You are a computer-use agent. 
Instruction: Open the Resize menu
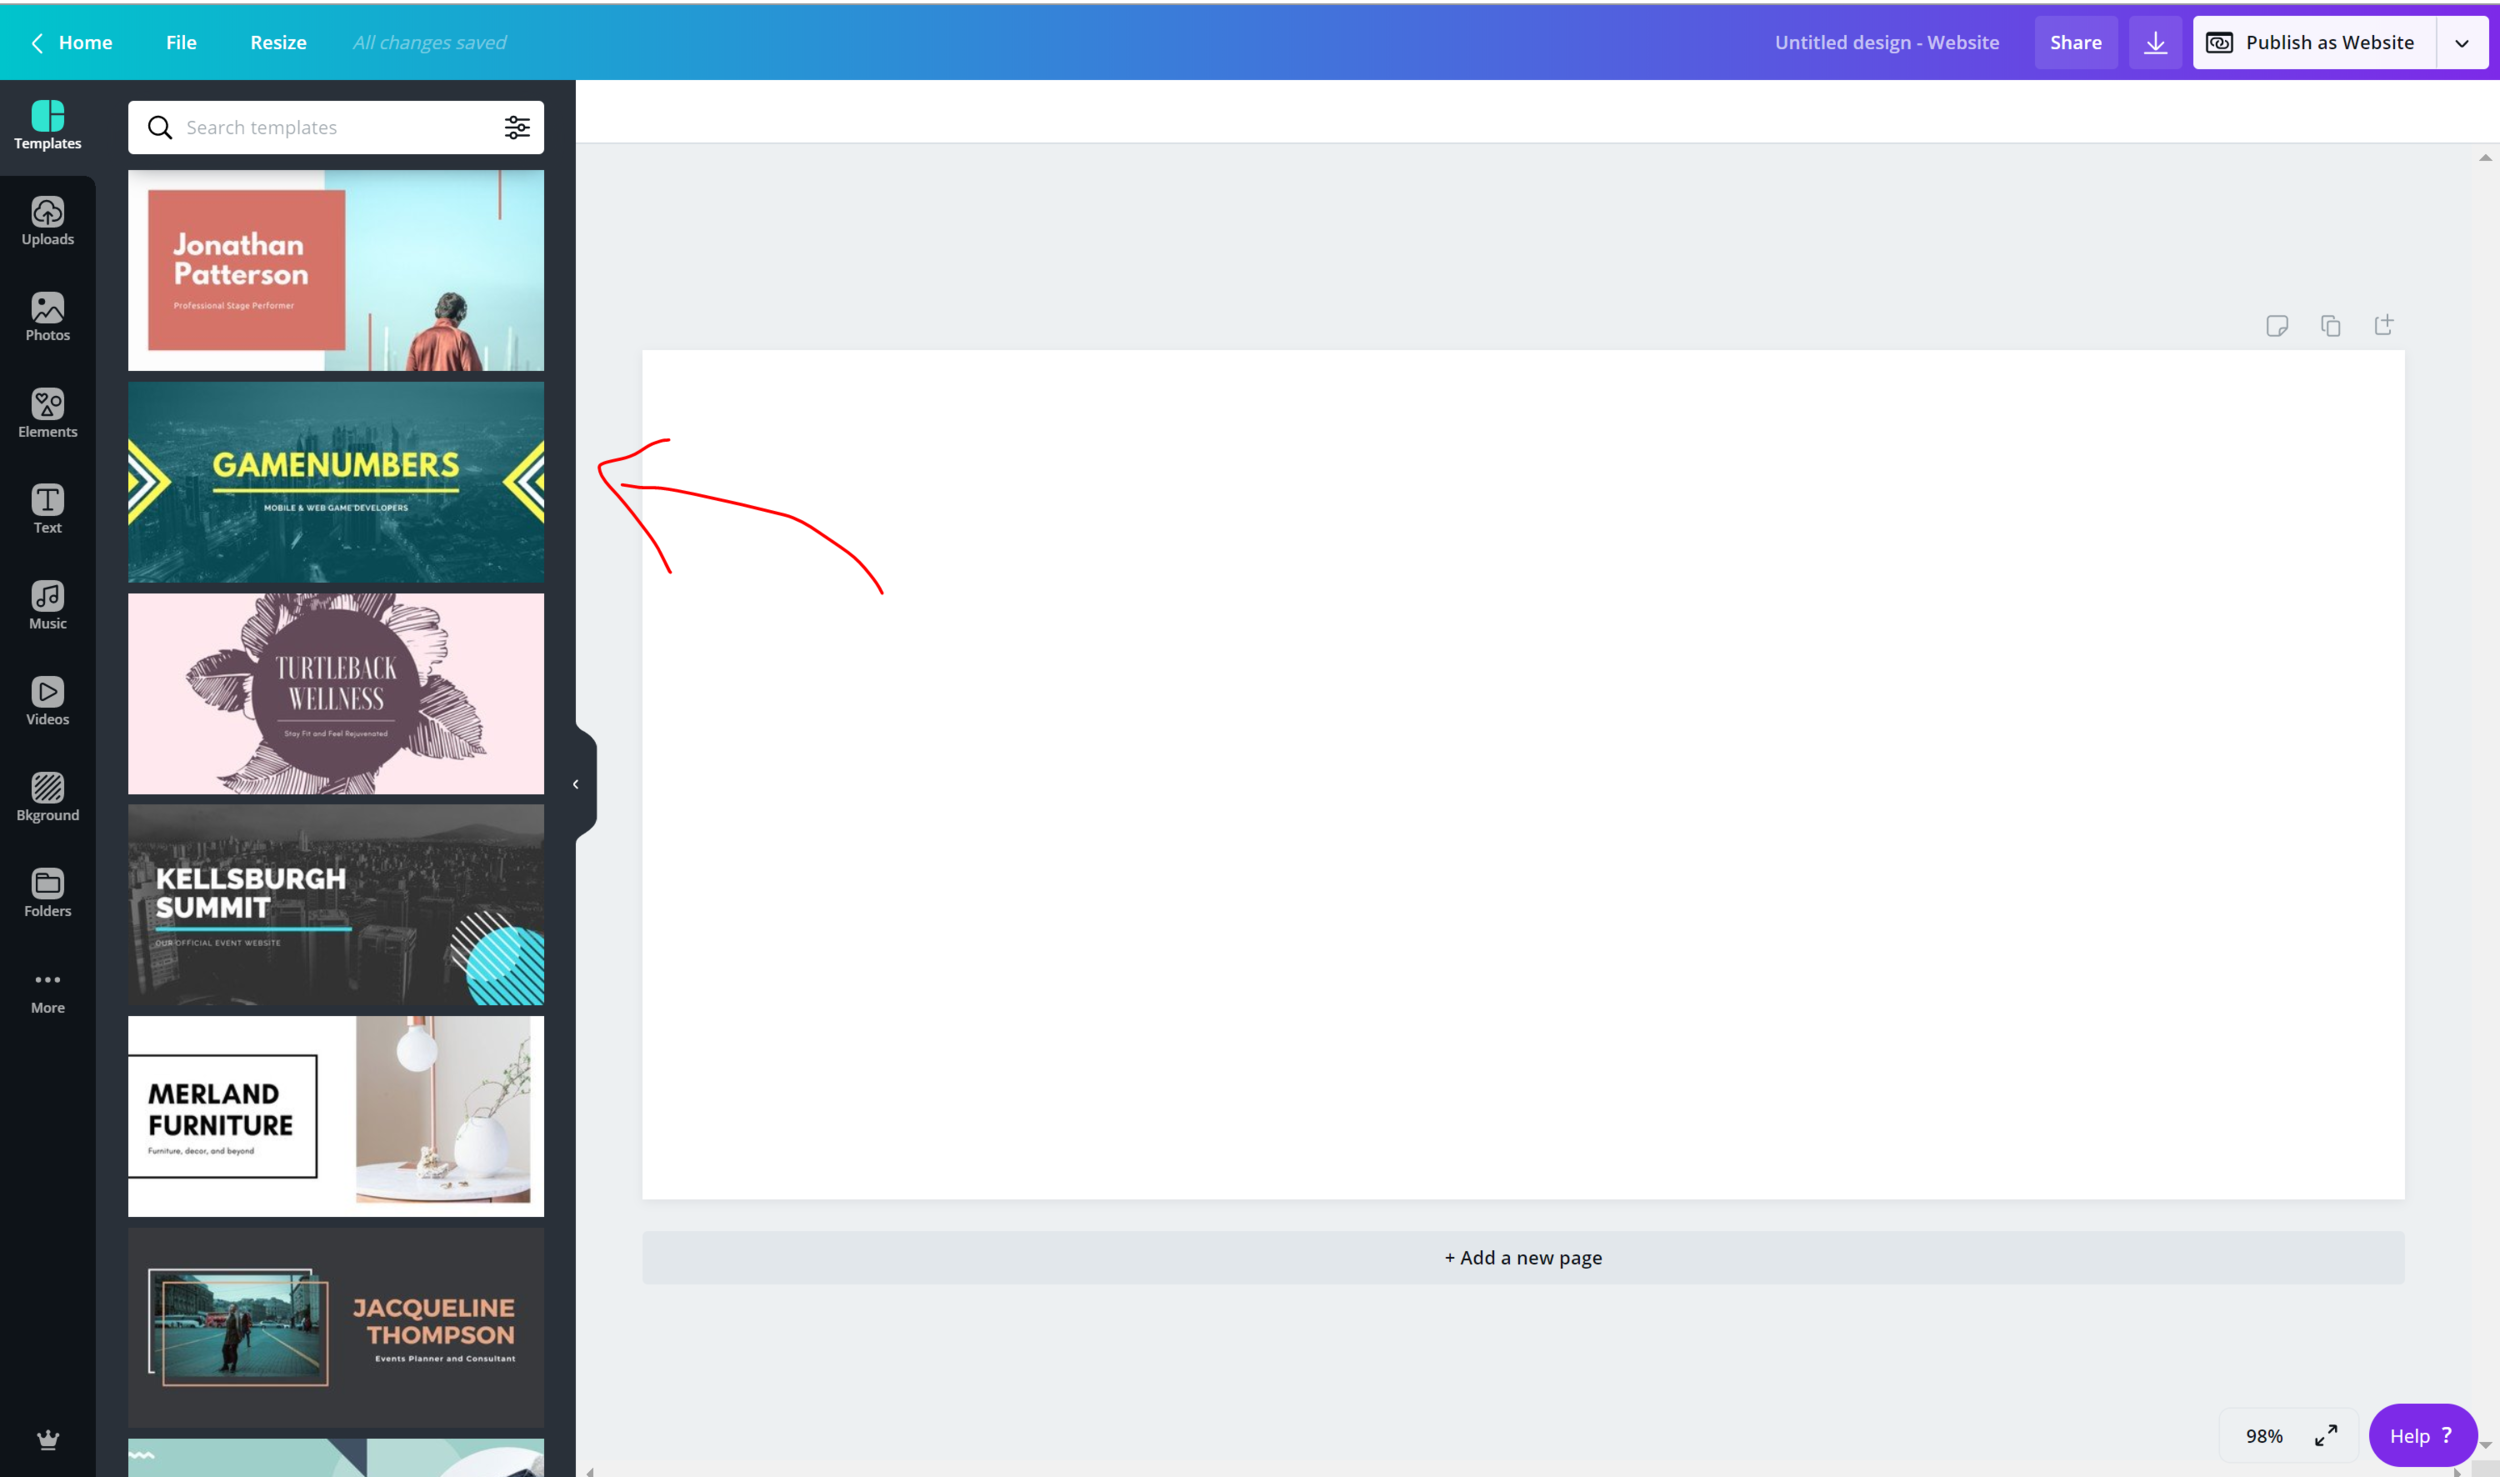pyautogui.click(x=278, y=42)
